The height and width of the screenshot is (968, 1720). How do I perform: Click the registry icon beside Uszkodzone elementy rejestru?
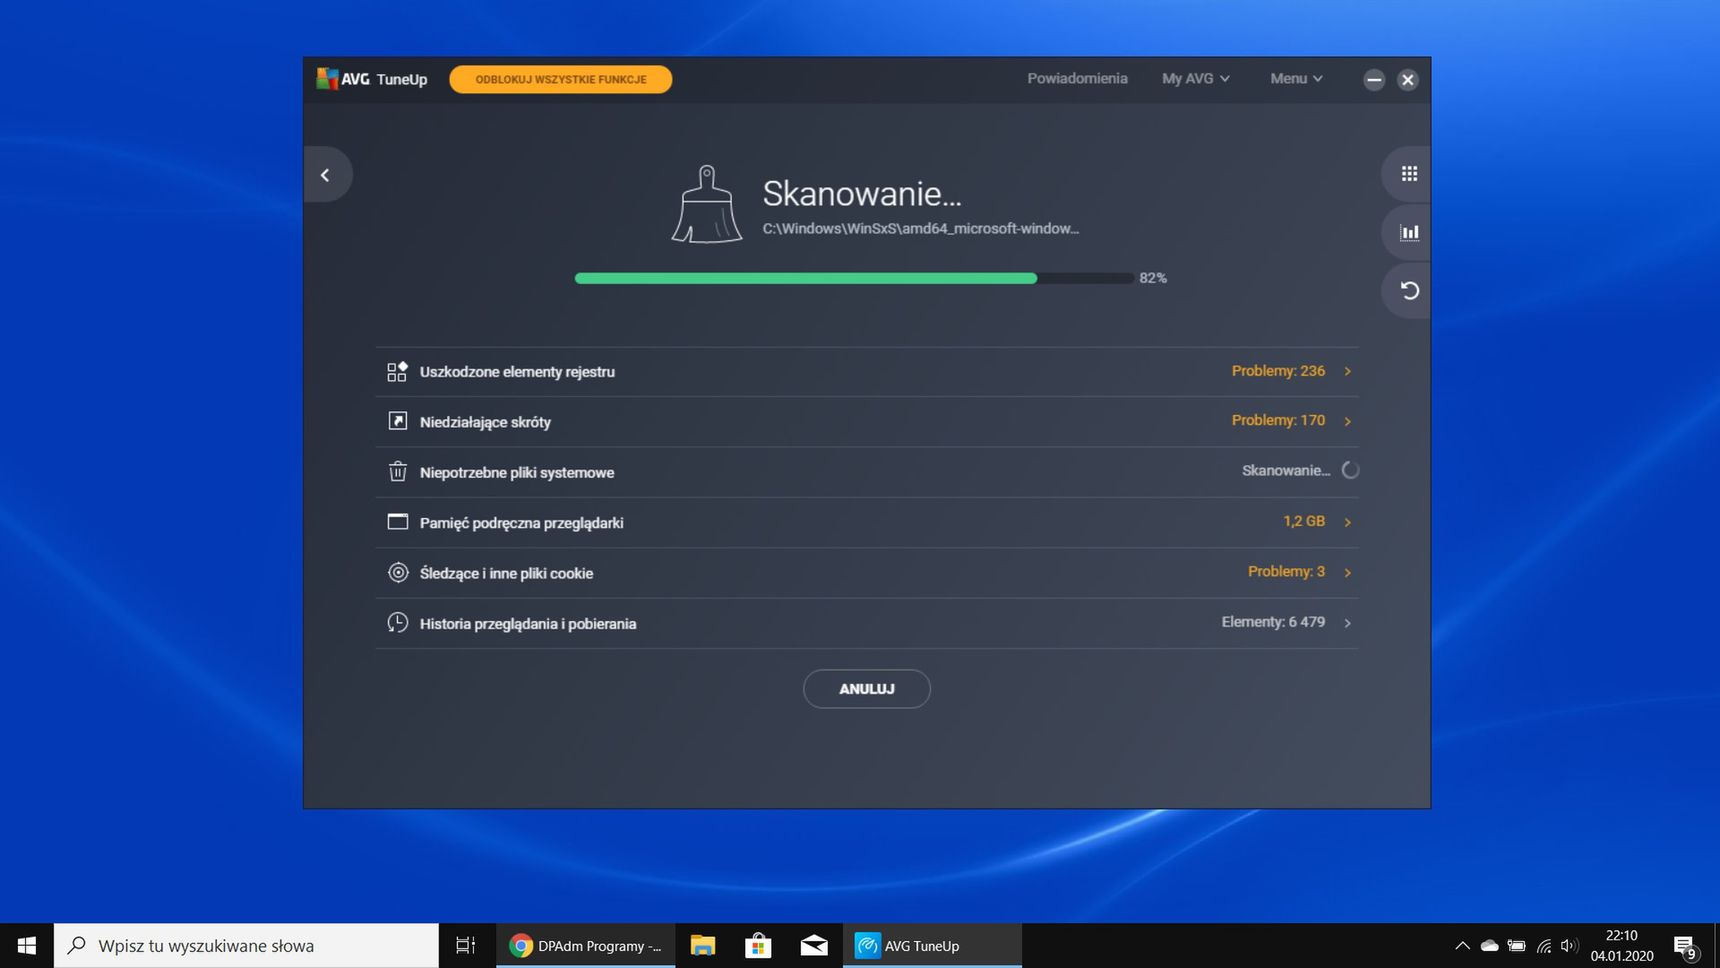coord(397,371)
